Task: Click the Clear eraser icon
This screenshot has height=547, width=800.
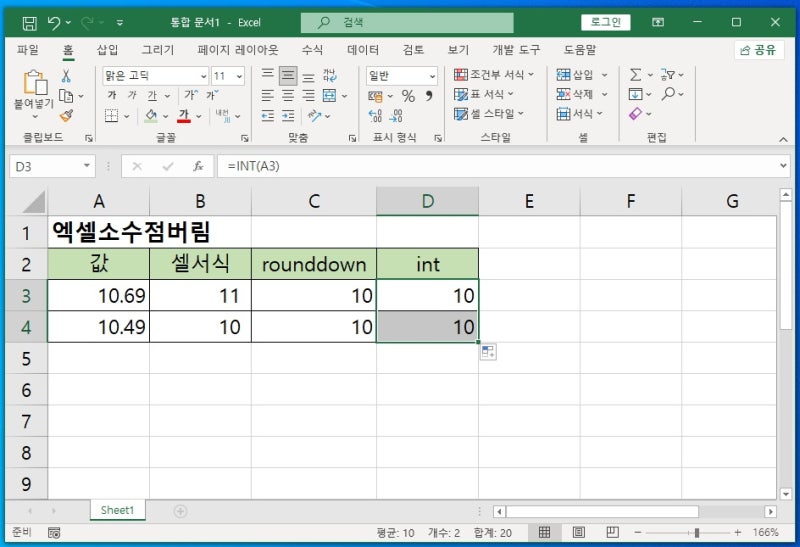Action: coord(636,113)
